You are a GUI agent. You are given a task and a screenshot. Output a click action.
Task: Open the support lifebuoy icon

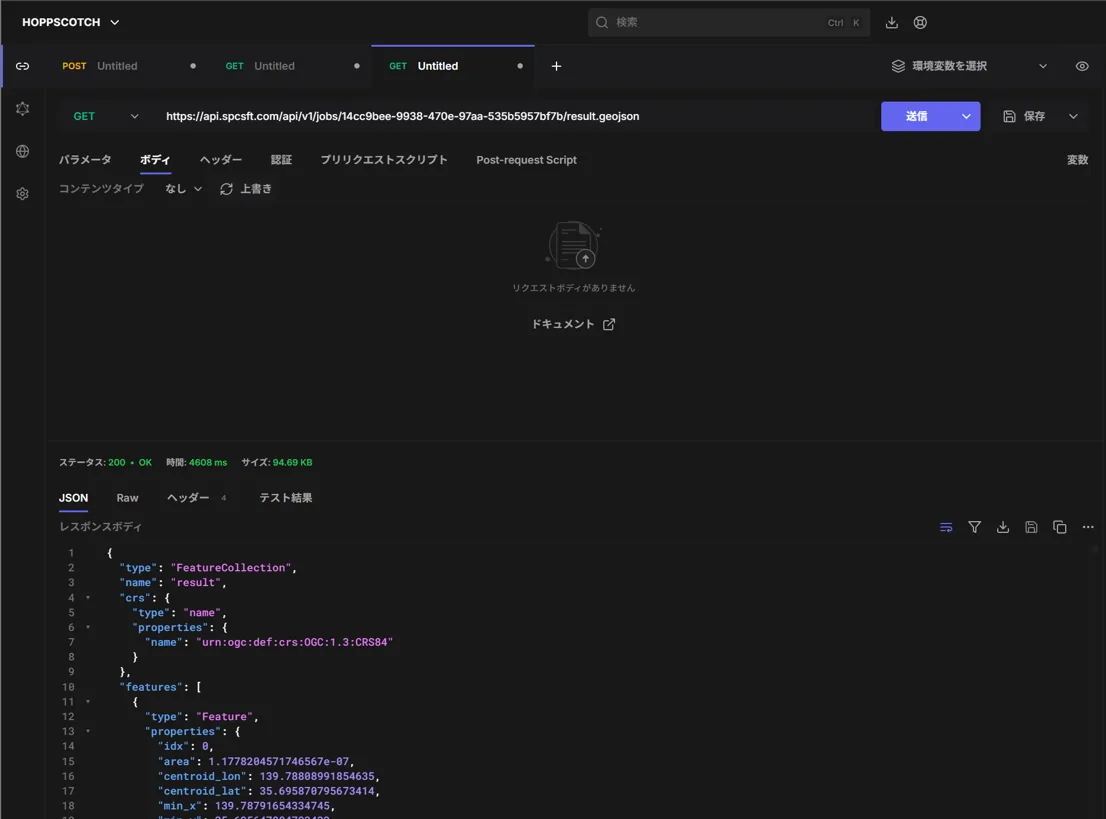click(x=920, y=23)
